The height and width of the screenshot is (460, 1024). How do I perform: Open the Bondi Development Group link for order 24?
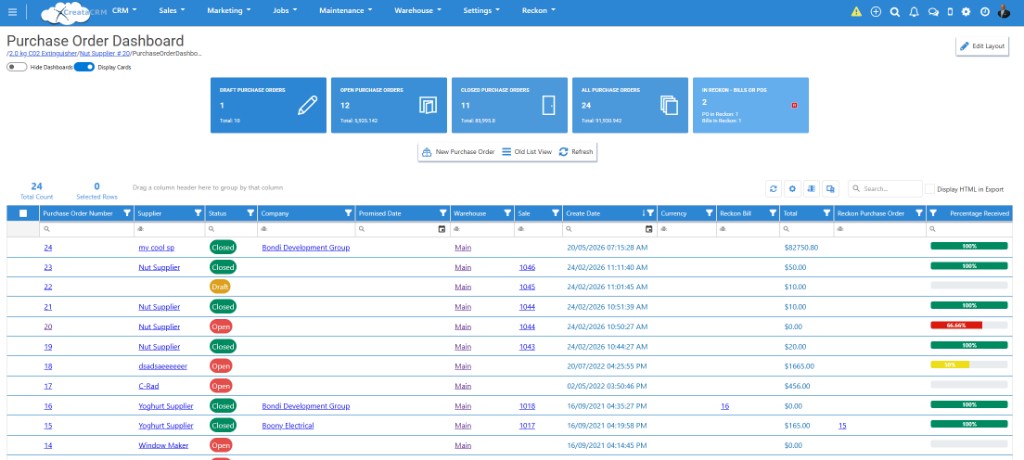(x=306, y=248)
